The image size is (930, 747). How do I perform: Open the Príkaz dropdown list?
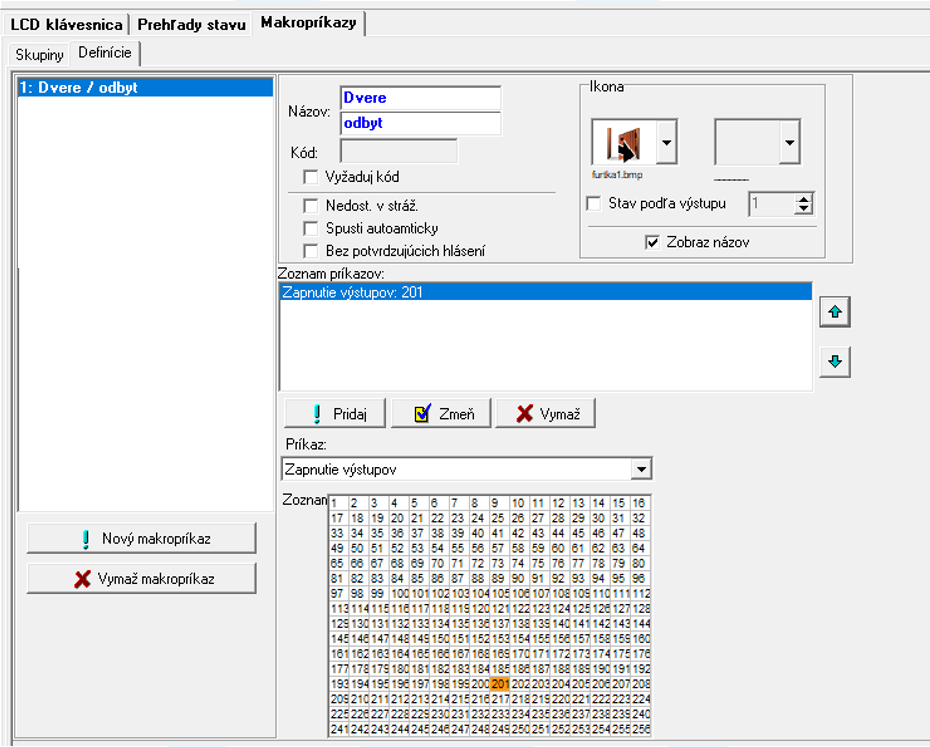point(641,469)
